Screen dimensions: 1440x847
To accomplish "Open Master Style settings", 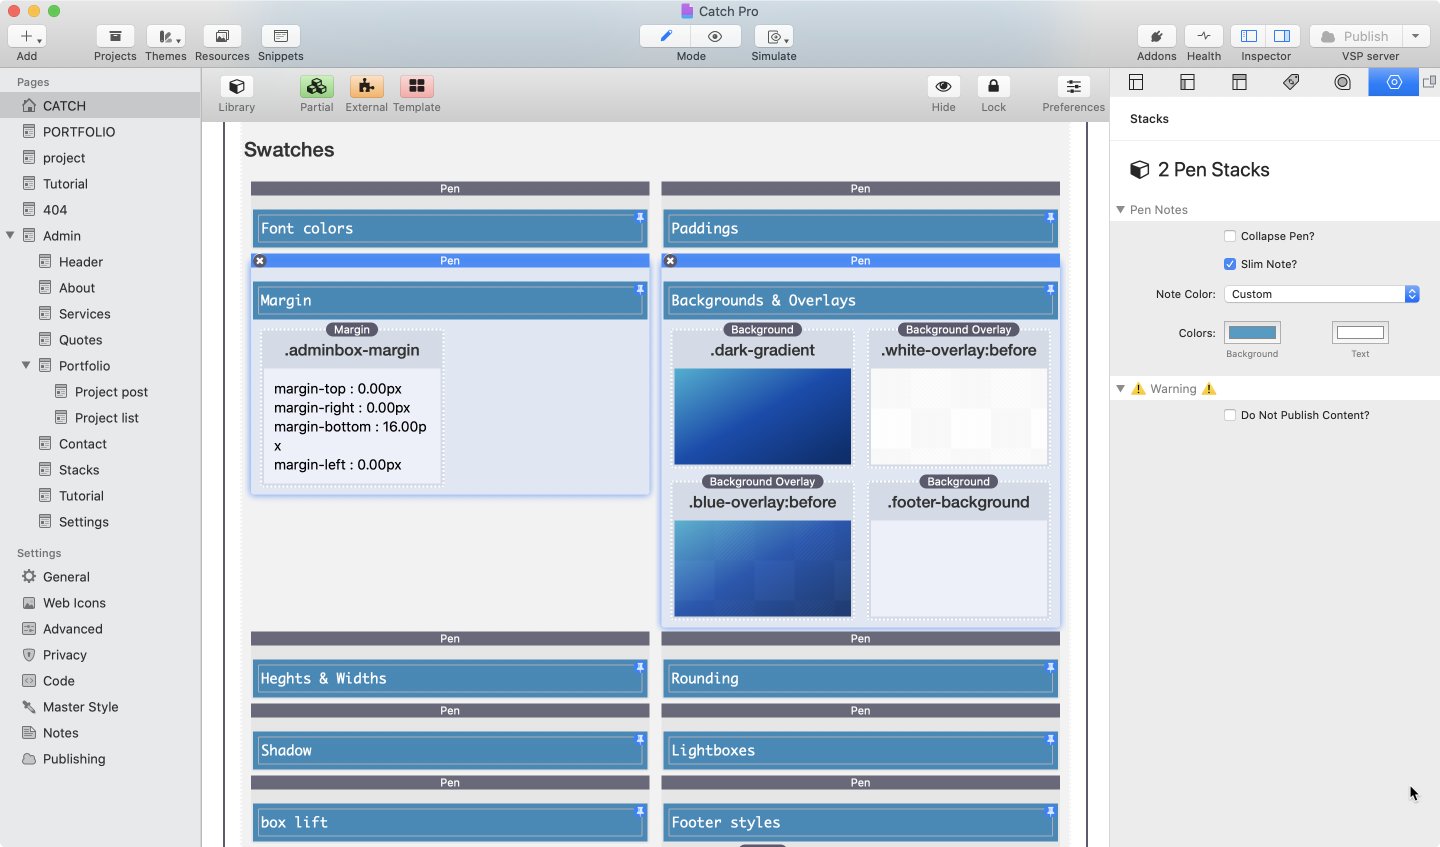I will pos(80,707).
